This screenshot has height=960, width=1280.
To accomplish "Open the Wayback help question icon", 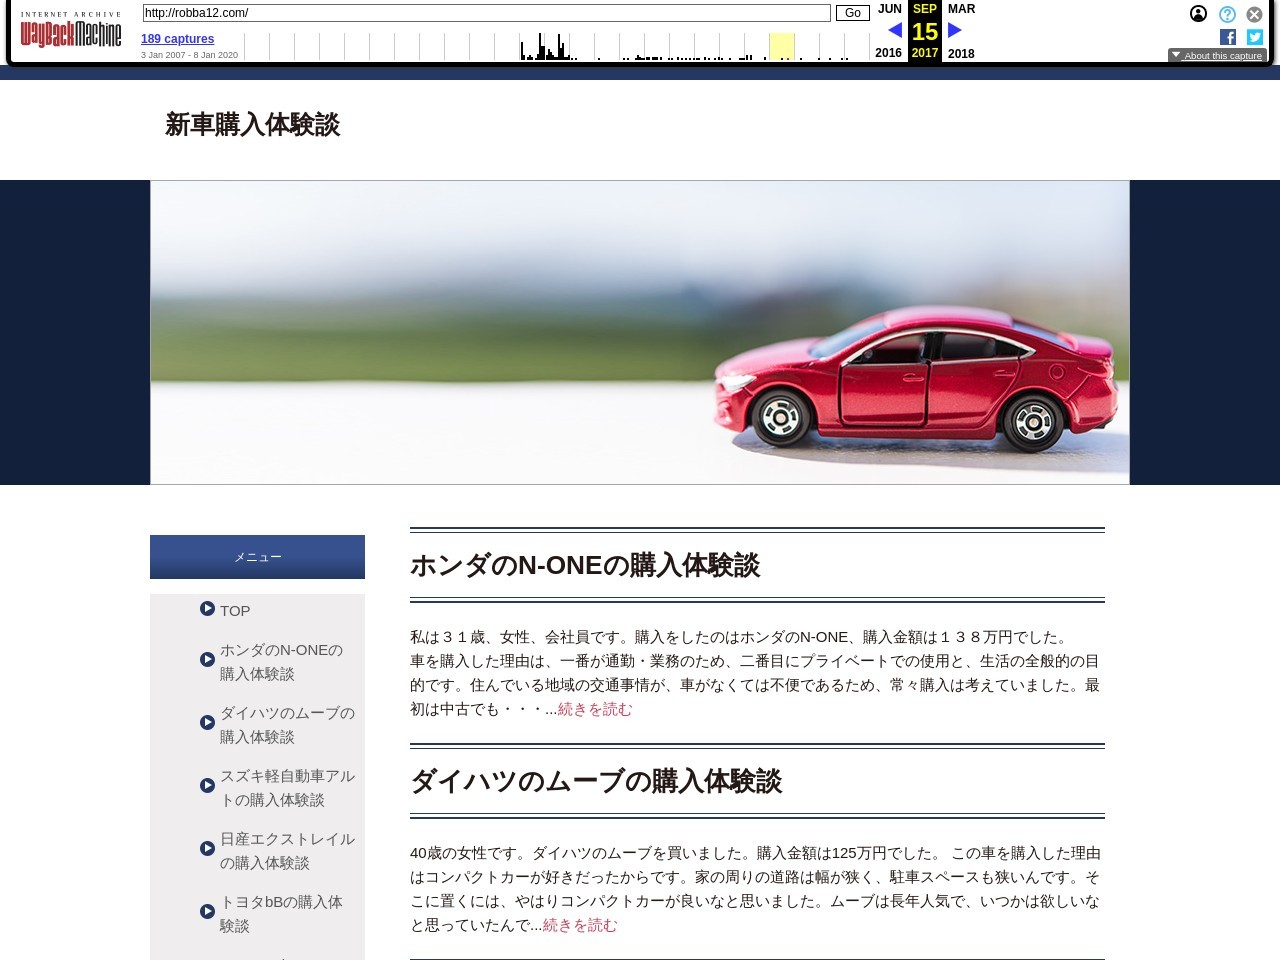I will (x=1227, y=14).
